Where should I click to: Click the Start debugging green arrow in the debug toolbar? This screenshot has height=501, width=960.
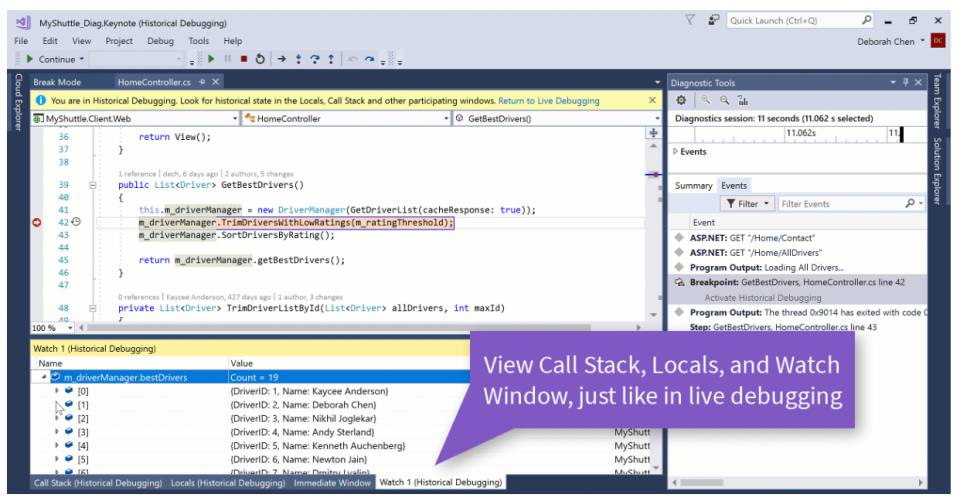click(x=211, y=59)
